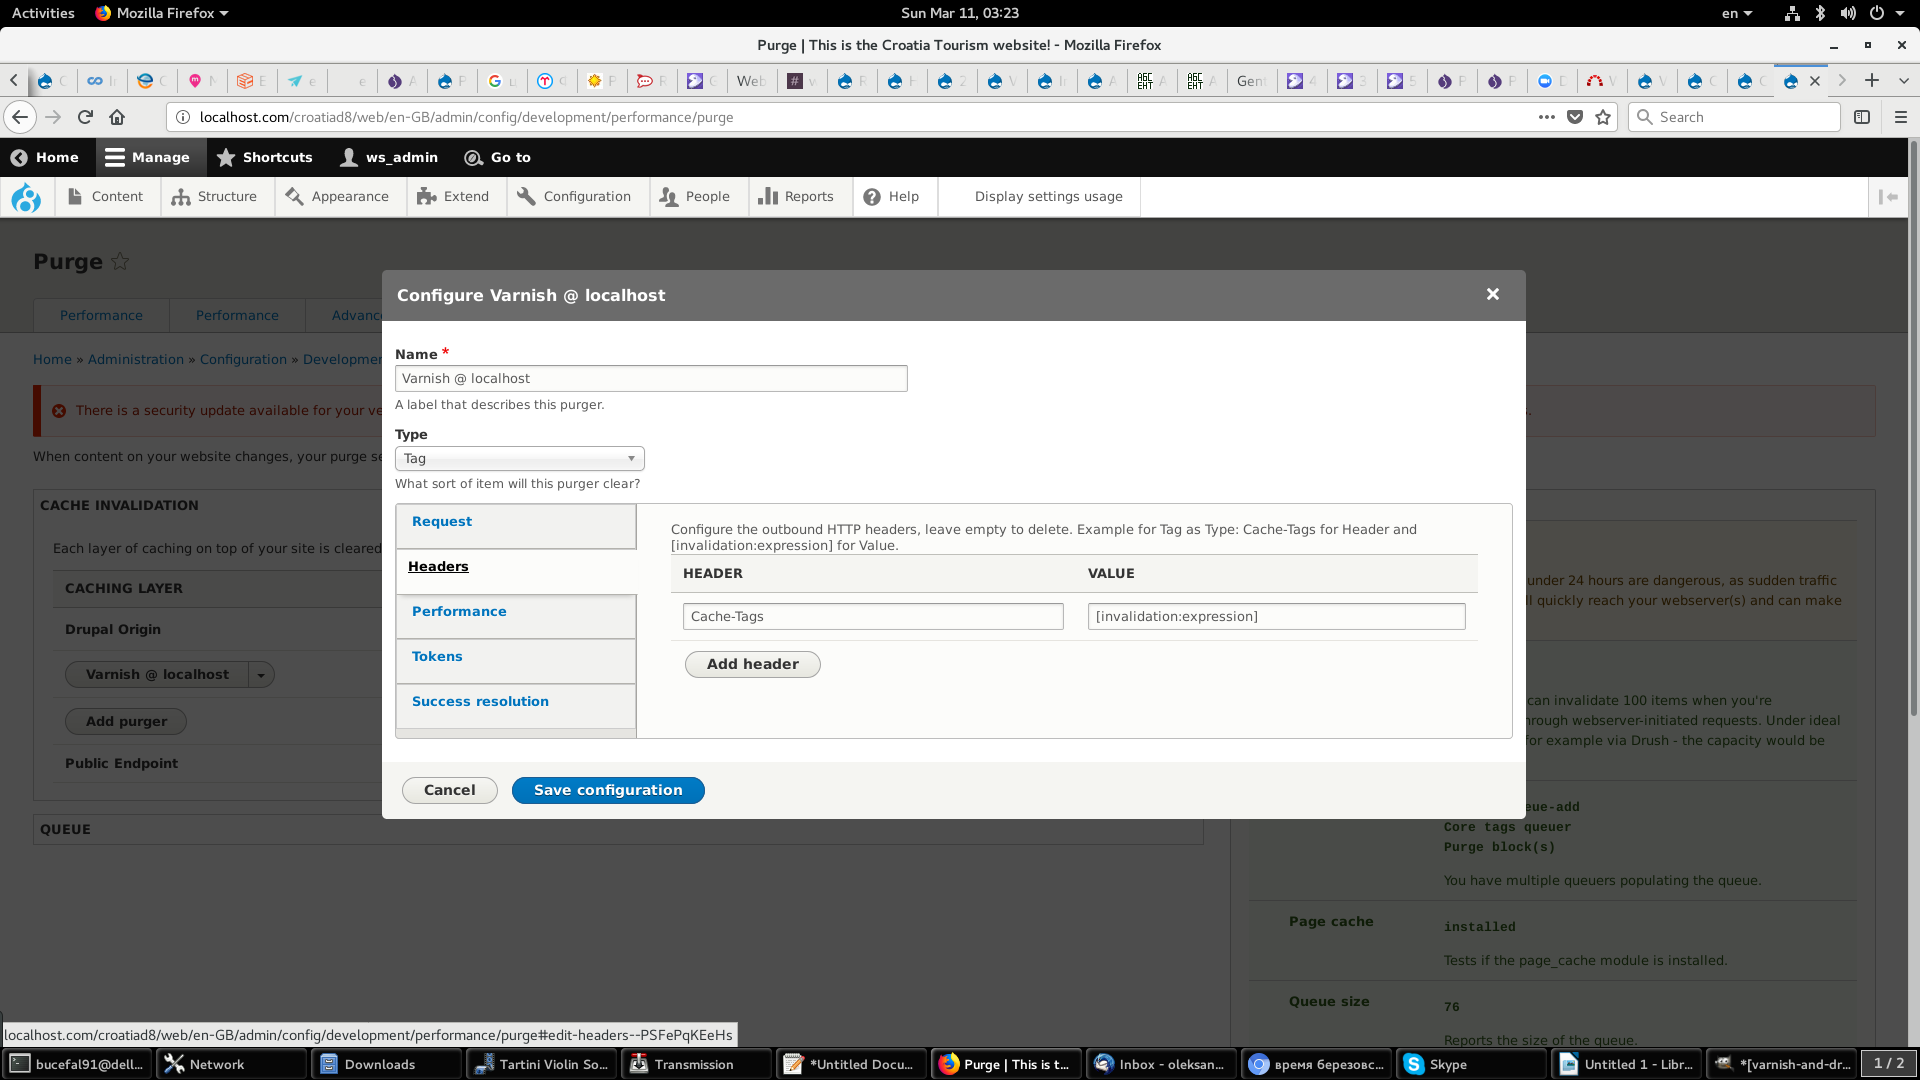Viewport: 1920px width, 1080px height.
Task: Click the Drupal logo icon
Action: click(x=26, y=197)
